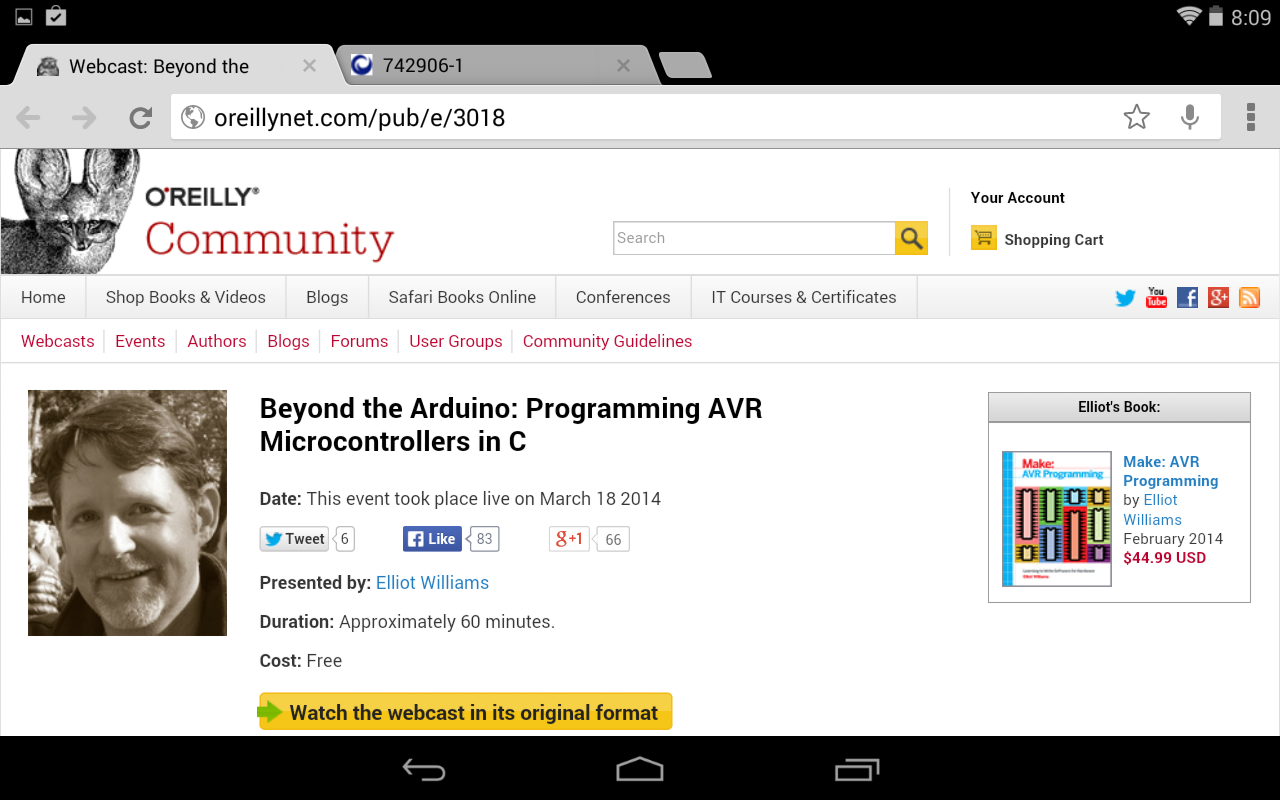The width and height of the screenshot is (1280, 800).
Task: Open Make: AVR Programming book cover
Action: tap(1057, 519)
